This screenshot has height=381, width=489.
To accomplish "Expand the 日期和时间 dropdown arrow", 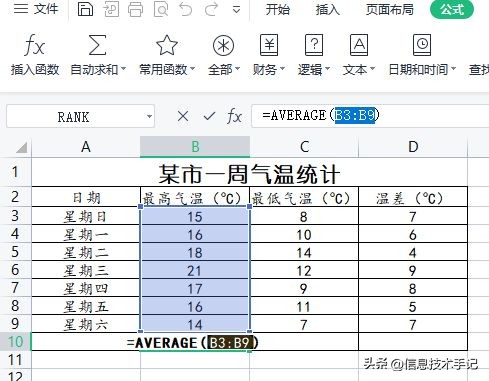I will [453, 69].
